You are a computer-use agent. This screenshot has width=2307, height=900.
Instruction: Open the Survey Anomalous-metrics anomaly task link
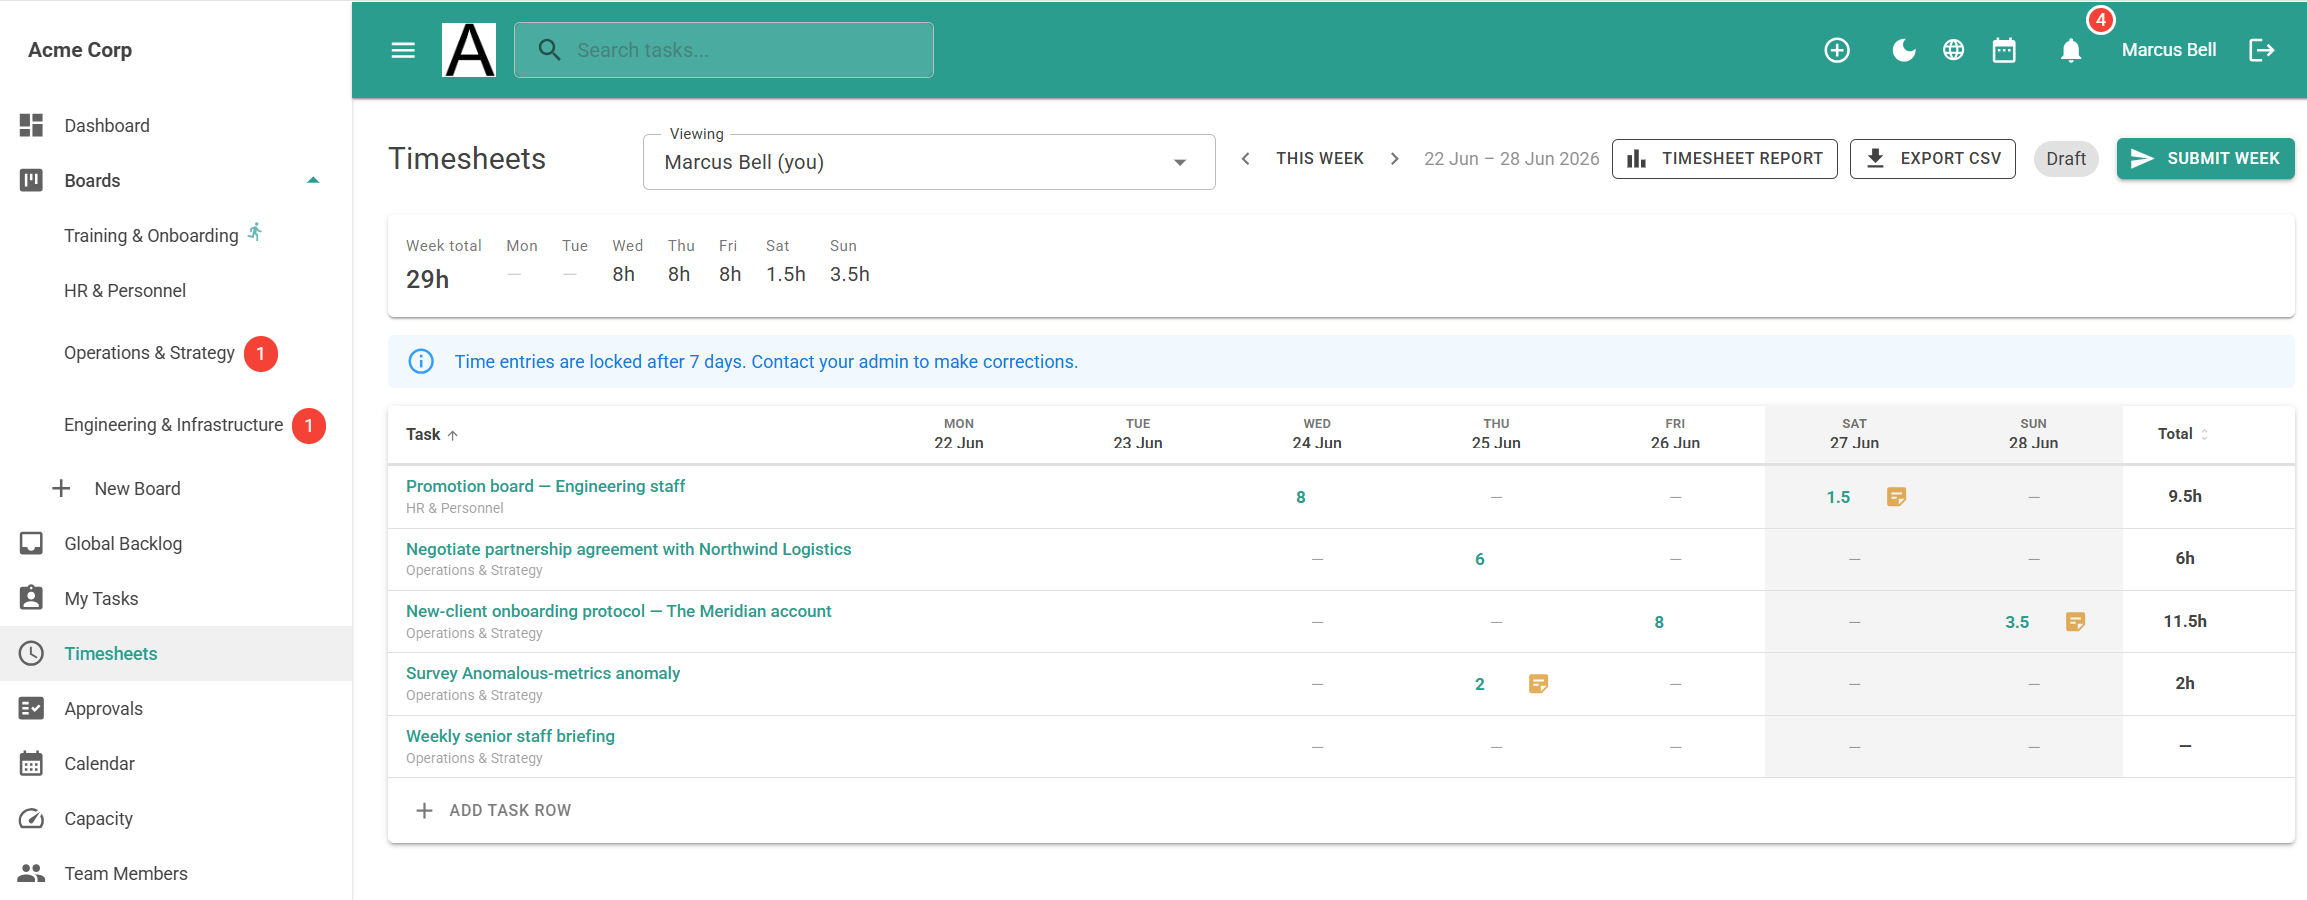coord(543,673)
